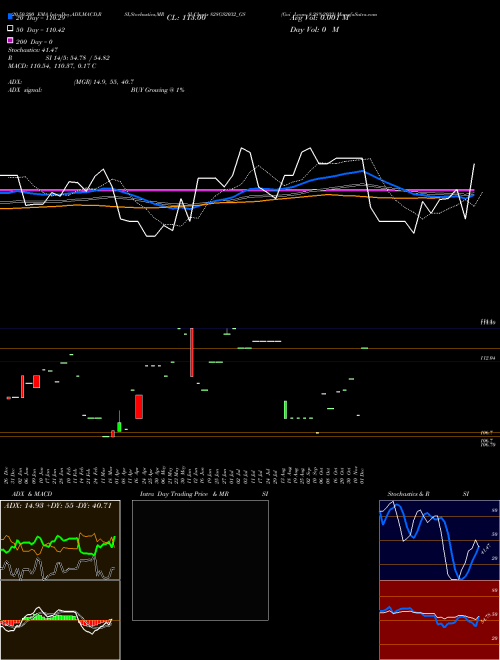Screen dimensions: 500x660
Task: Select the '200 Day - 0' label
Action: 35,42
